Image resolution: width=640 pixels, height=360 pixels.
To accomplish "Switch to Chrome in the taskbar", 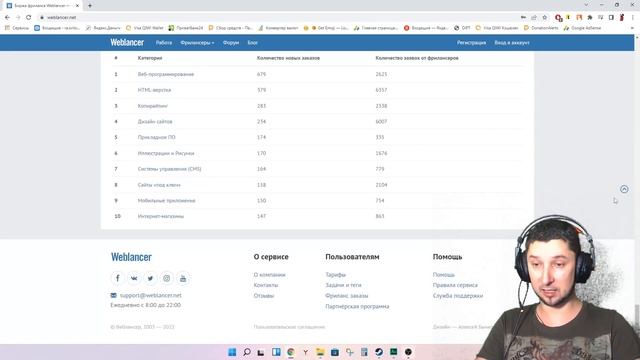I will pyautogui.click(x=291, y=352).
